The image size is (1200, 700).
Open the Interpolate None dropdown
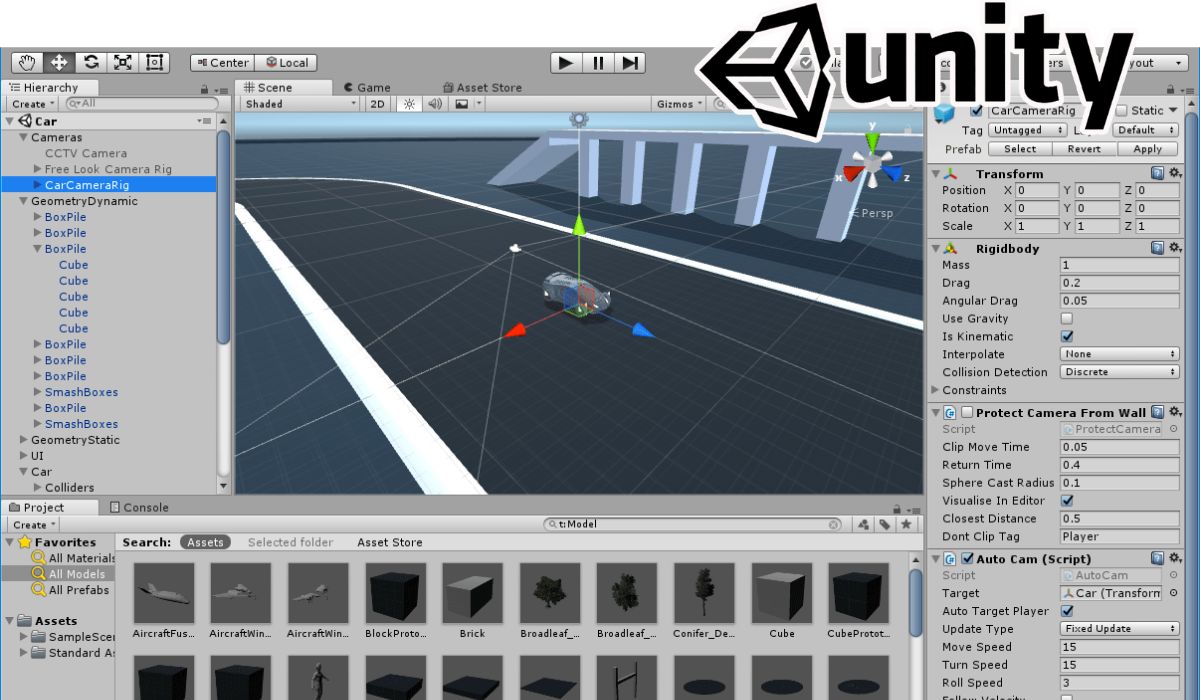click(1120, 354)
